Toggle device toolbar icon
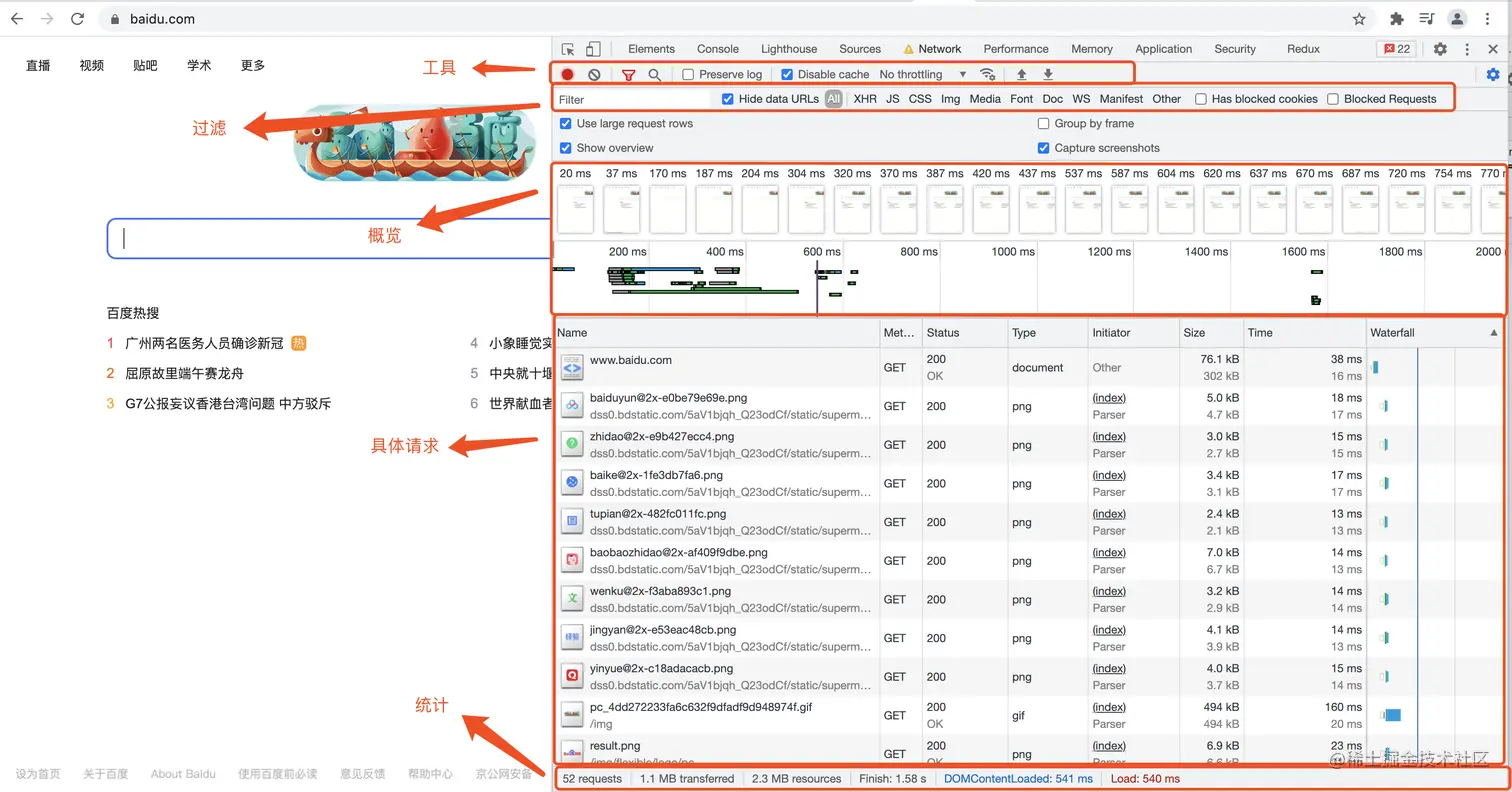The height and width of the screenshot is (792, 1512). 593,49
